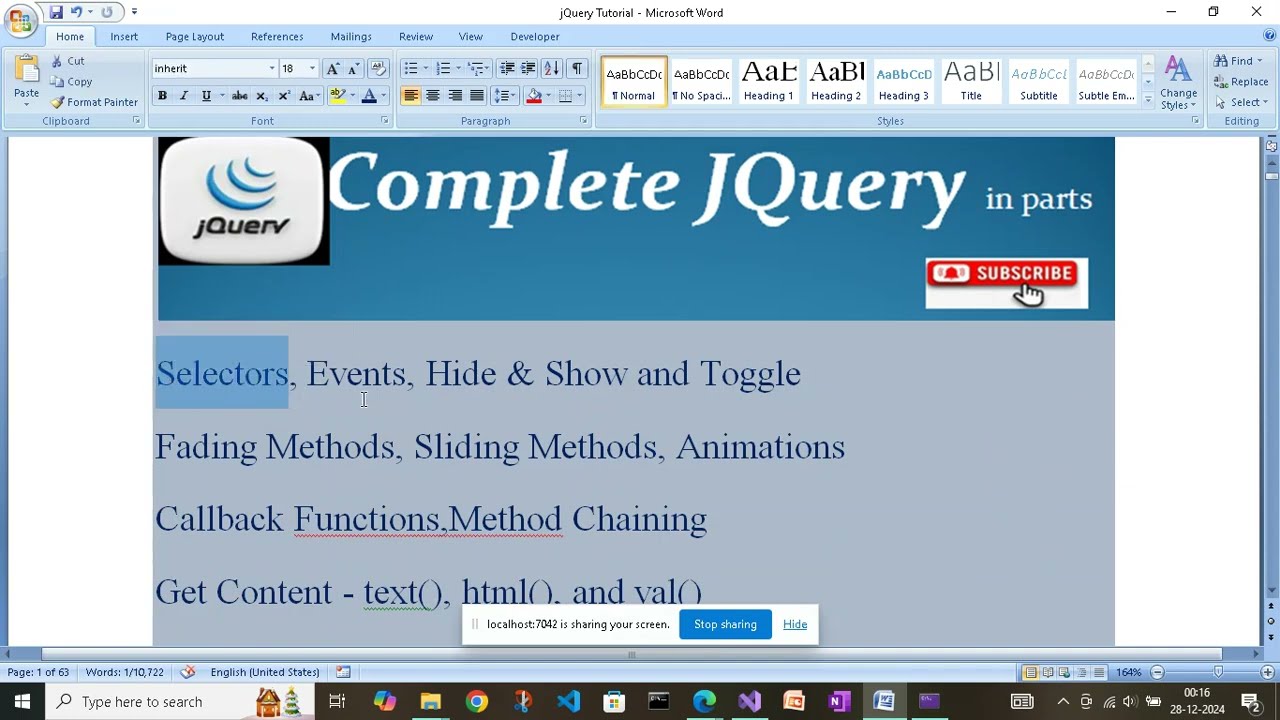The width and height of the screenshot is (1280, 720).
Task: Click the Paste clipboard icon
Action: point(26,70)
